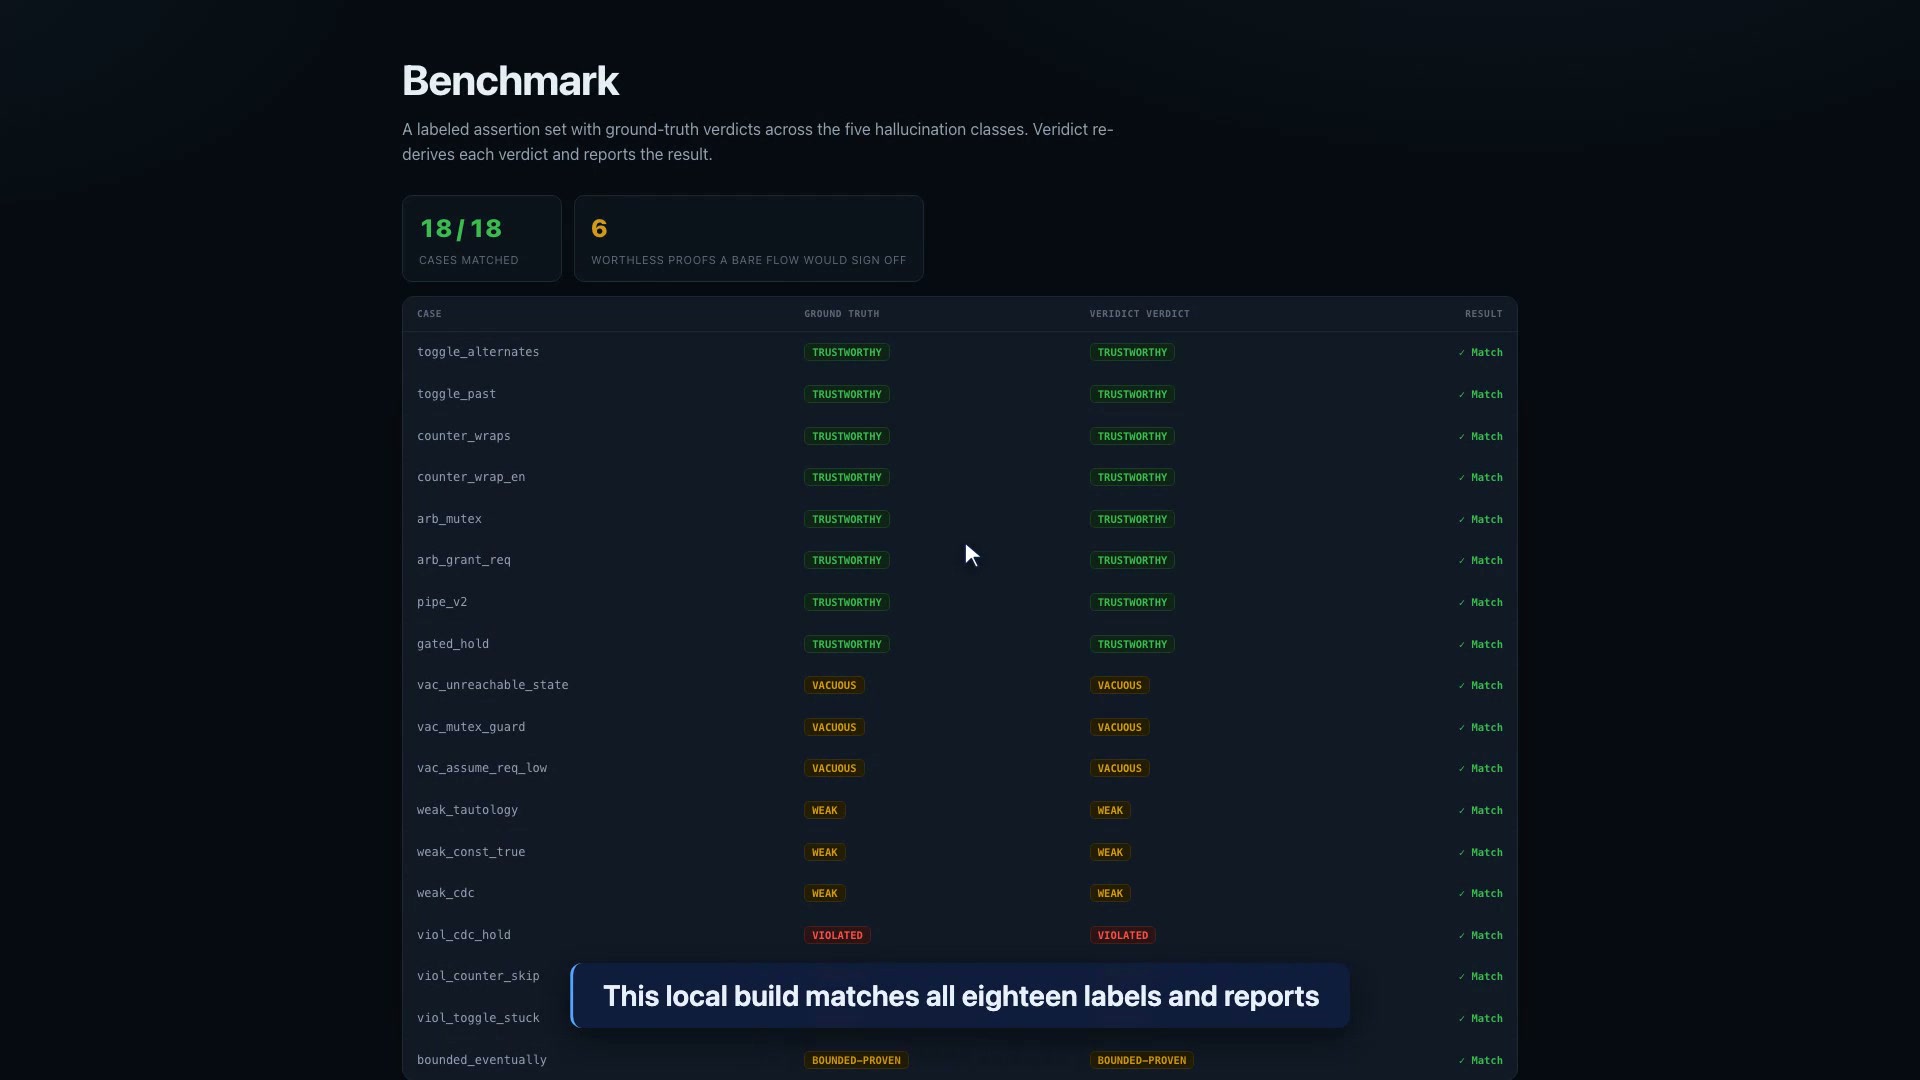Select the viol_toggle_stuck case name

pyautogui.click(x=478, y=1018)
